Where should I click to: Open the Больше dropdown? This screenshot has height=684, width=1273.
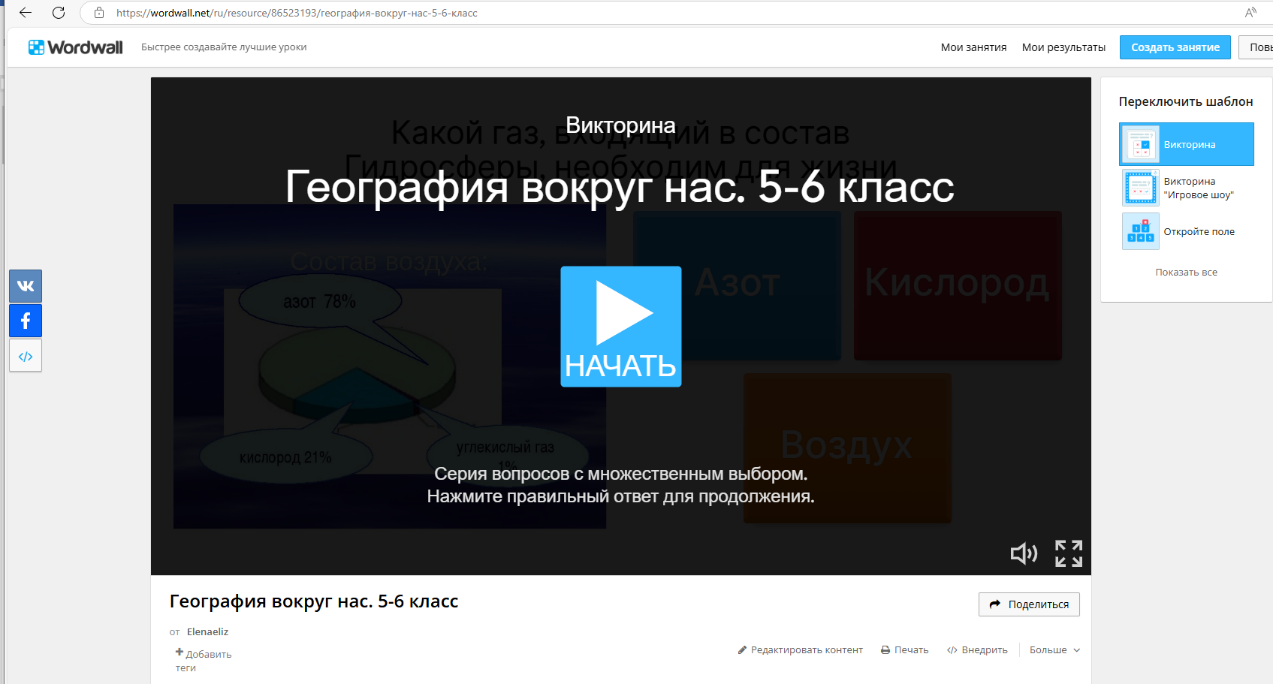coord(1054,650)
